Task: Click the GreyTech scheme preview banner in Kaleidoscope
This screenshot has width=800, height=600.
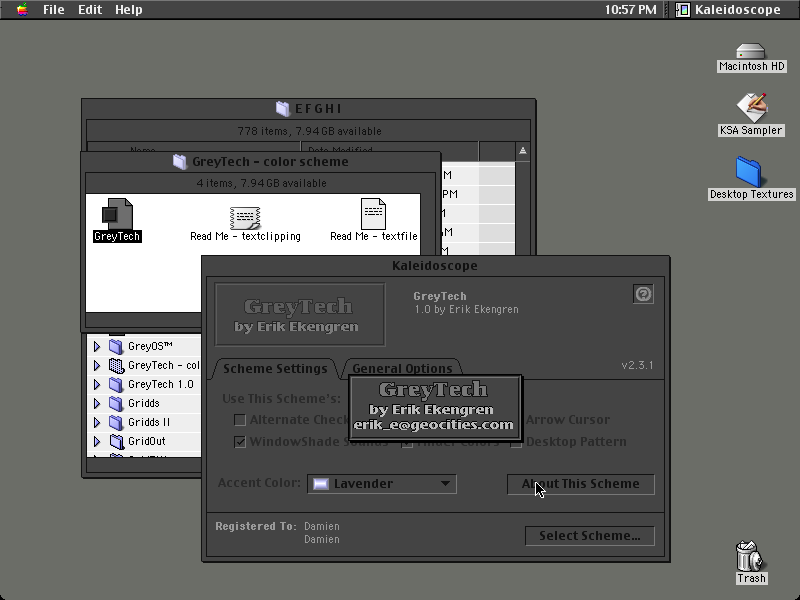Action: pos(299,314)
